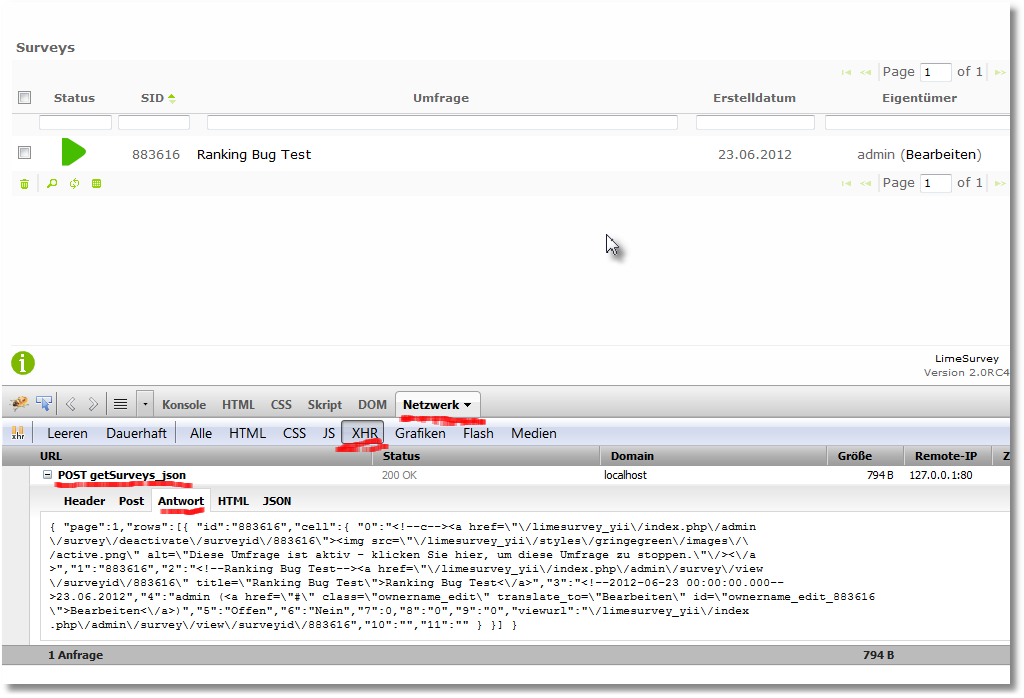Open the Netzwerk tab dropdown arrow

(x=468, y=405)
